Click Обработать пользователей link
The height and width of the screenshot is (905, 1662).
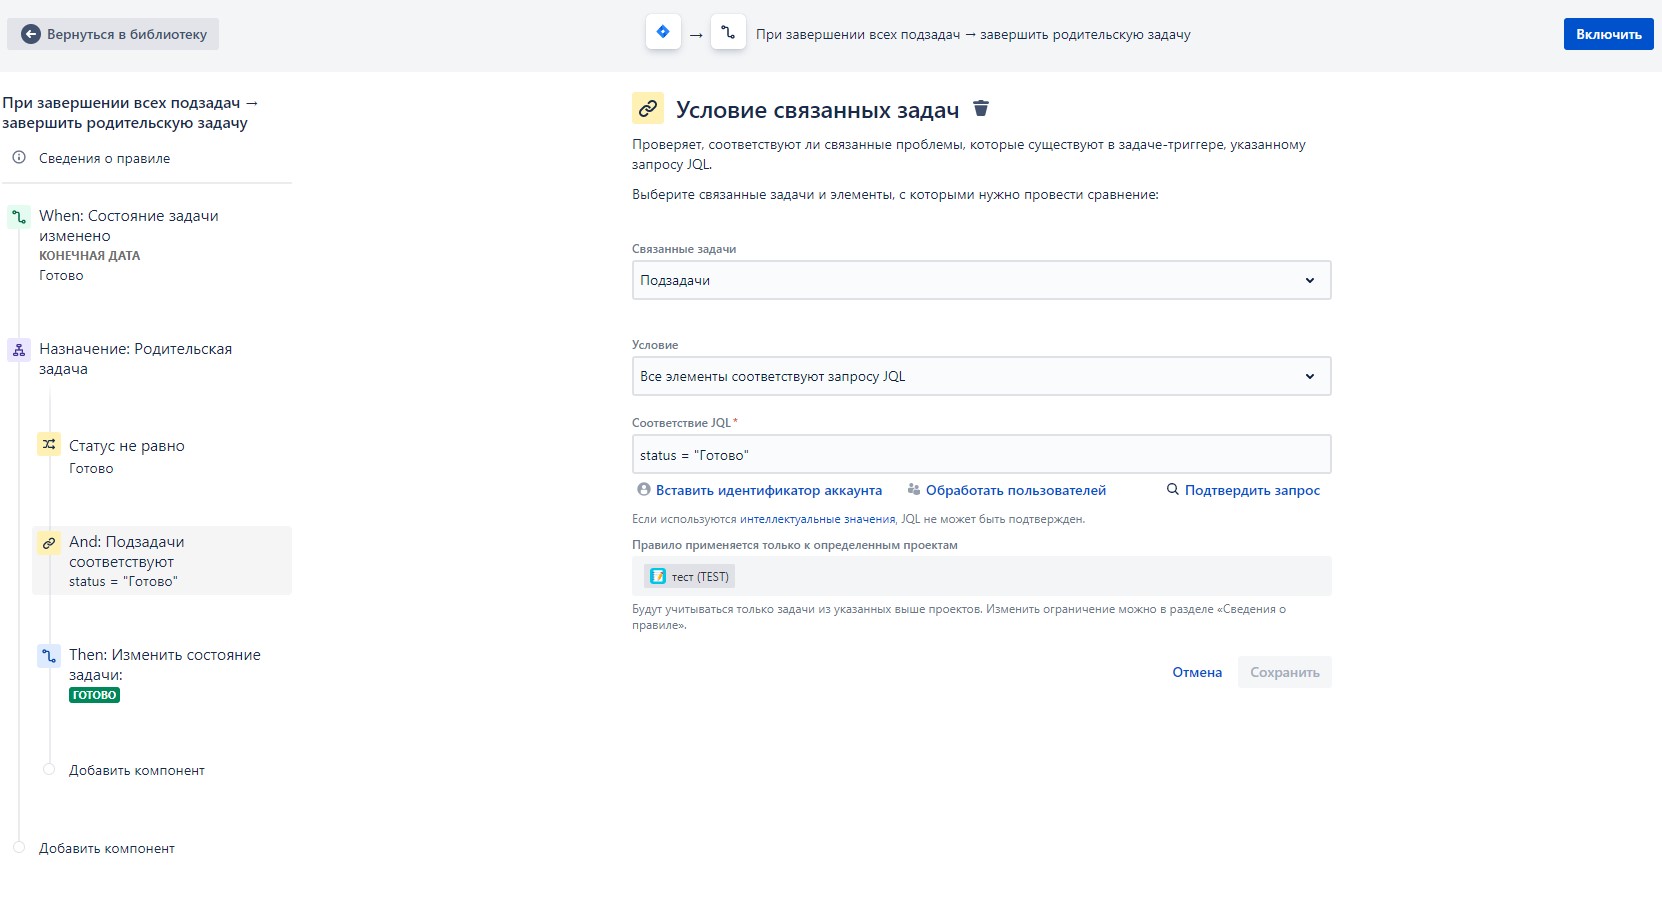(1007, 490)
